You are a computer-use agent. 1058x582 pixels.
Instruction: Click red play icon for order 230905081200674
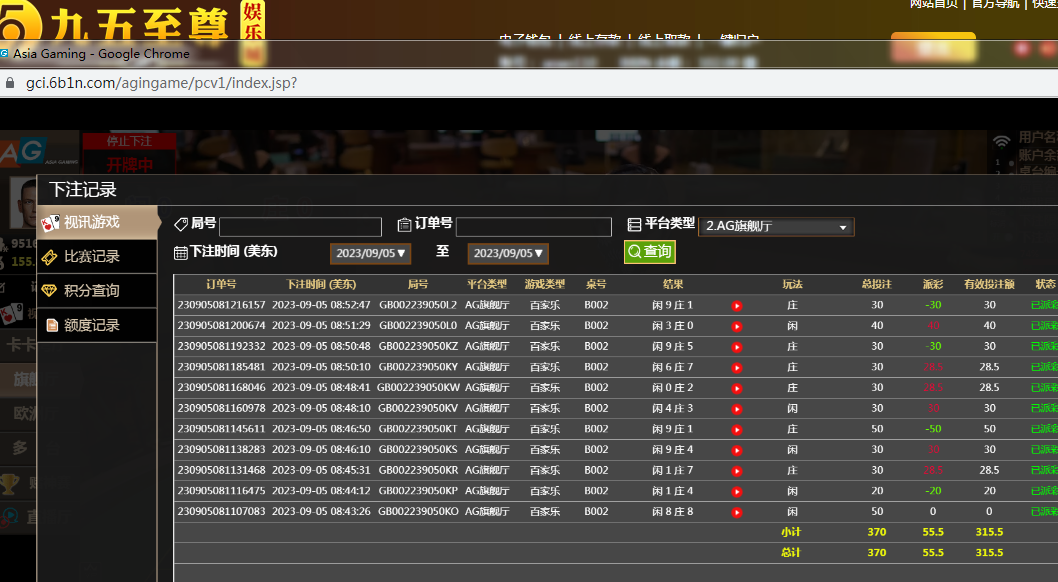[737, 326]
